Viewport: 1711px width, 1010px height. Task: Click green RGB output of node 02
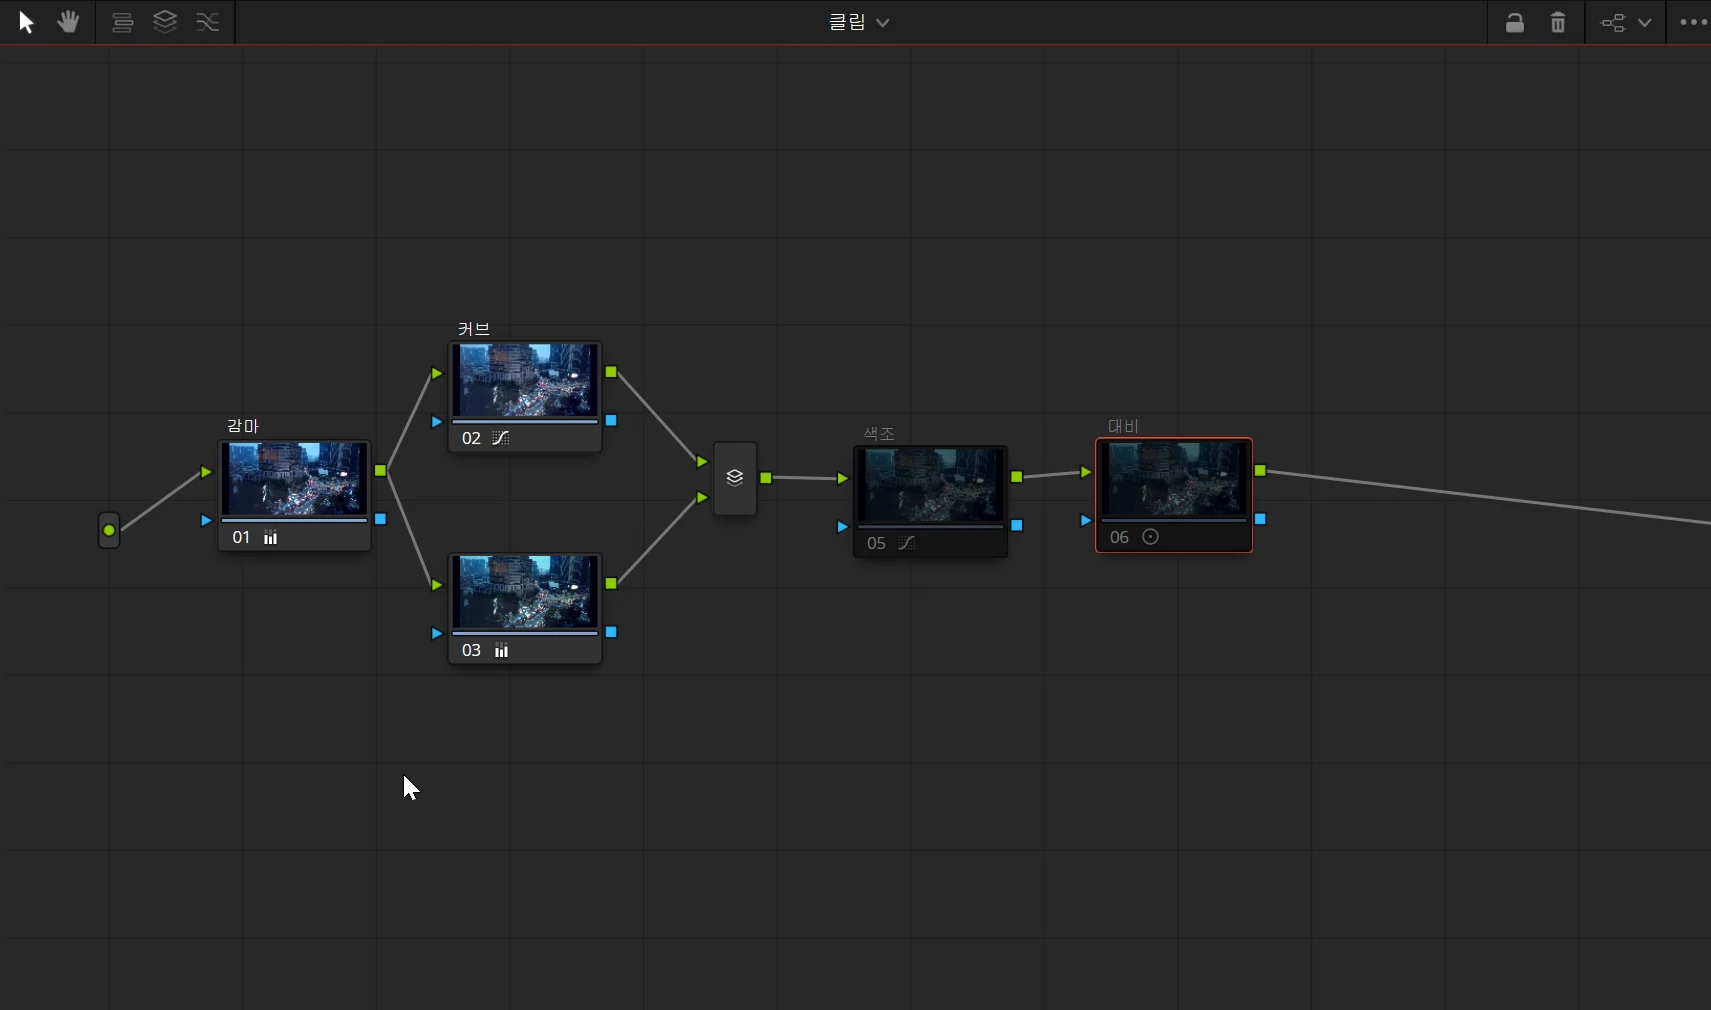(x=611, y=372)
